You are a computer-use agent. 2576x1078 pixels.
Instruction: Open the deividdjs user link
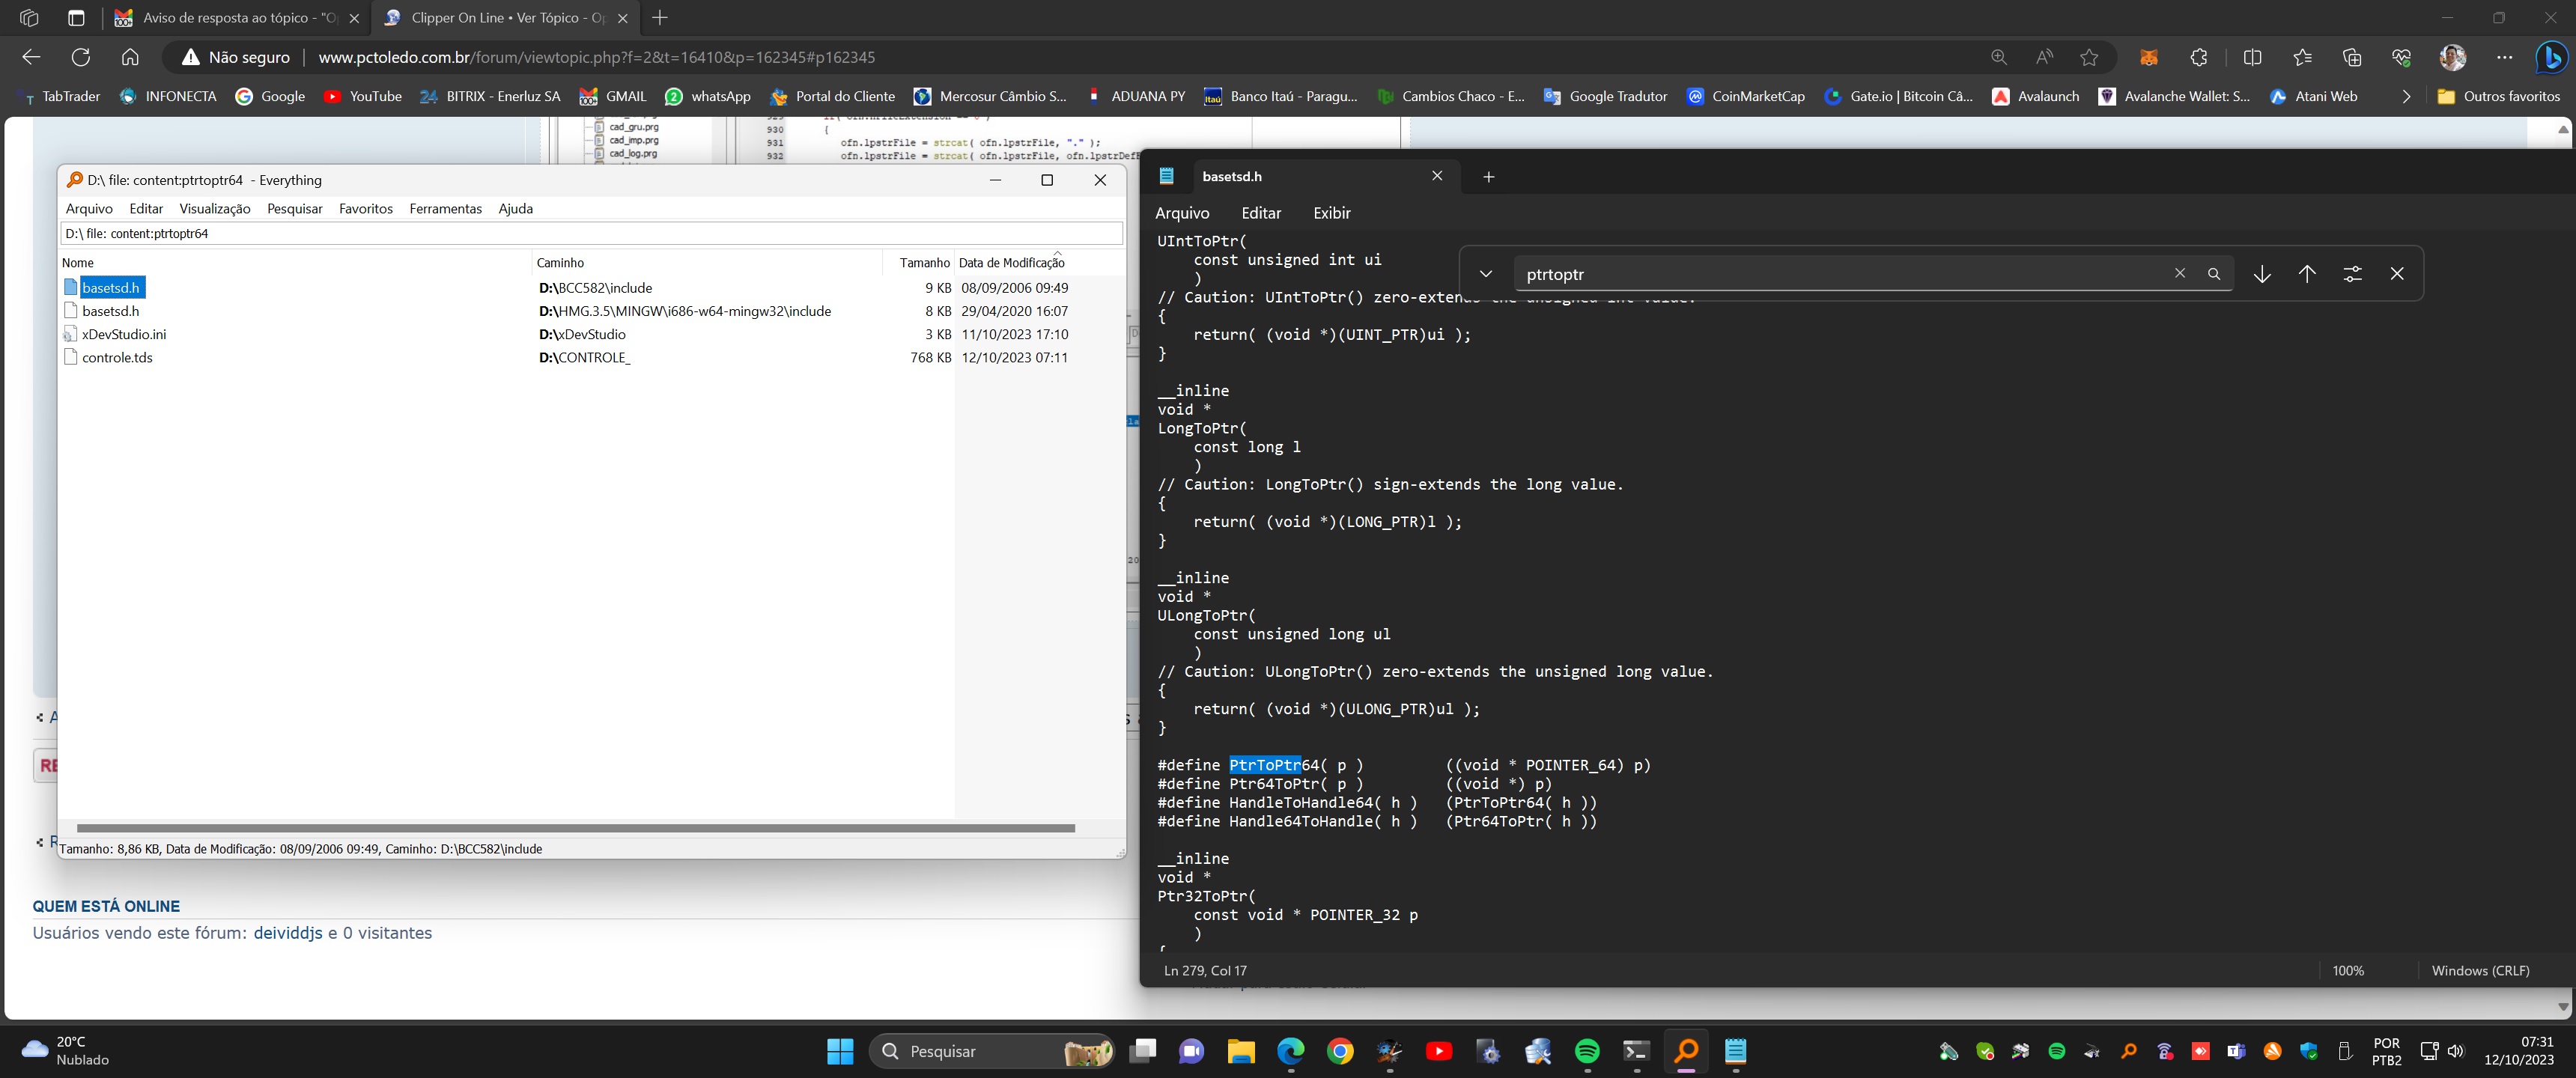[288, 933]
